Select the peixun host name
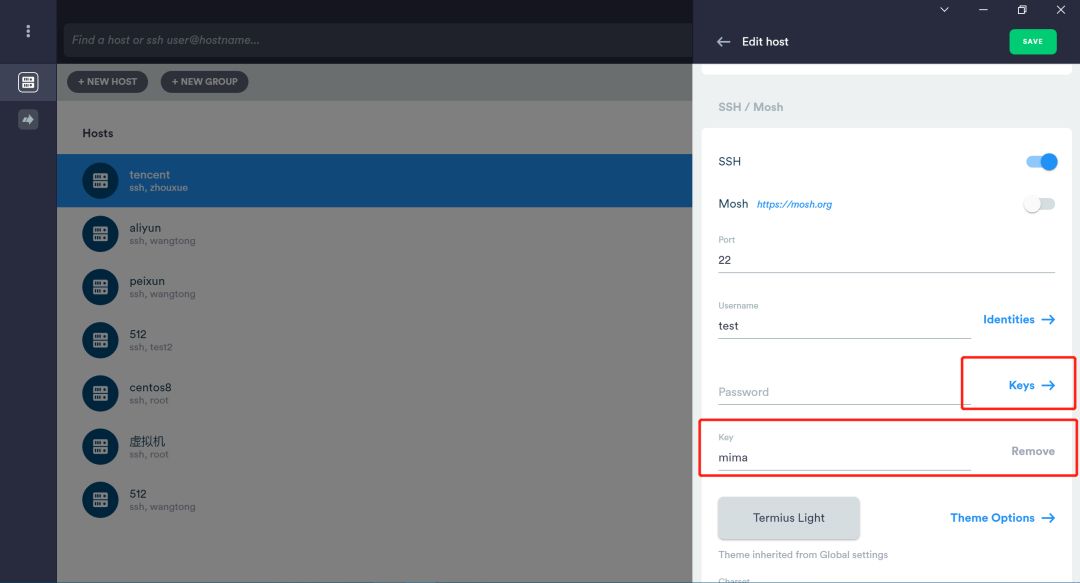This screenshot has height=583, width=1080. 147,281
